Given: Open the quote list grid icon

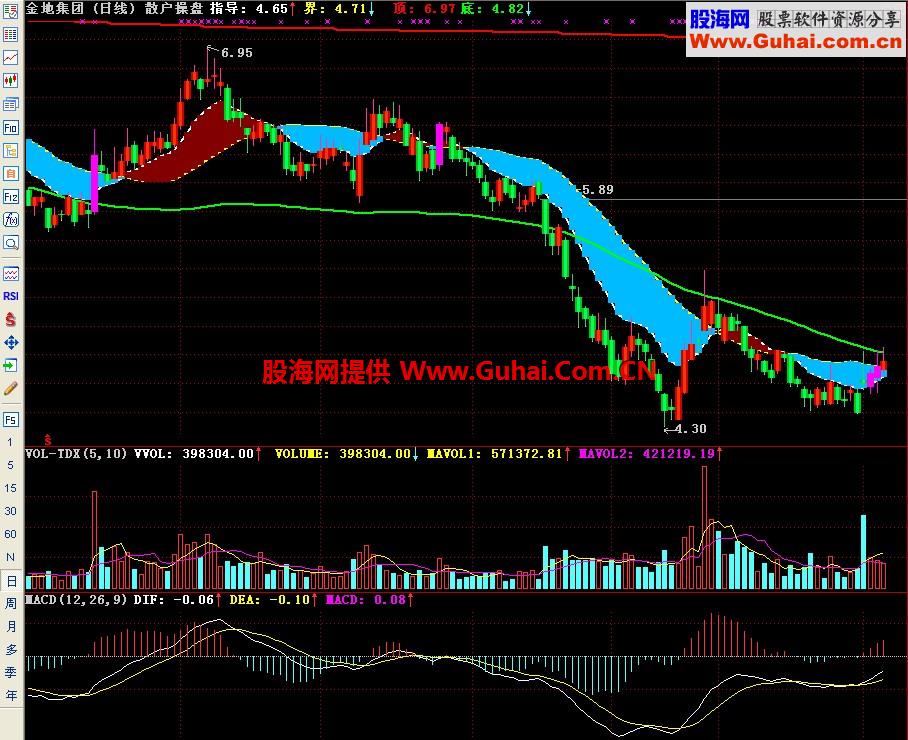Looking at the screenshot, I should pyautogui.click(x=10, y=34).
